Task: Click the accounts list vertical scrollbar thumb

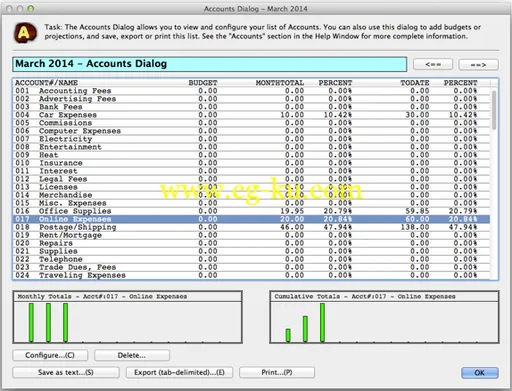Action: point(494,110)
